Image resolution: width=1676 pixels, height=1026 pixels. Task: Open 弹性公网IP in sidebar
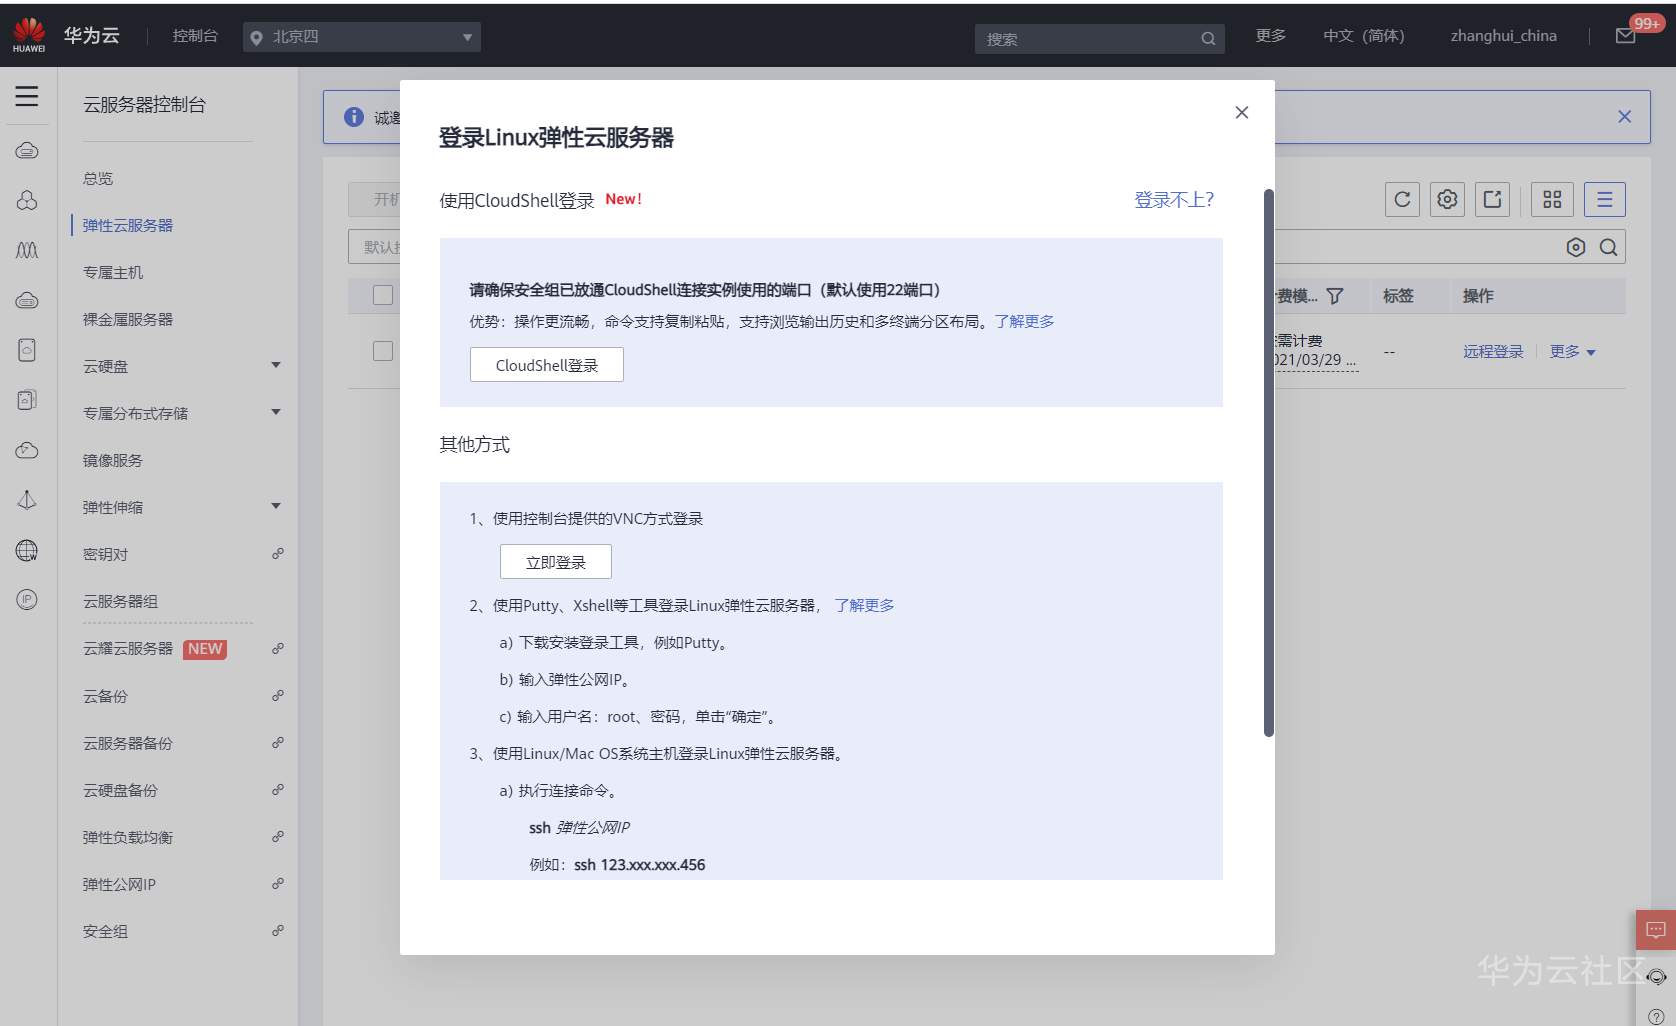point(119,885)
